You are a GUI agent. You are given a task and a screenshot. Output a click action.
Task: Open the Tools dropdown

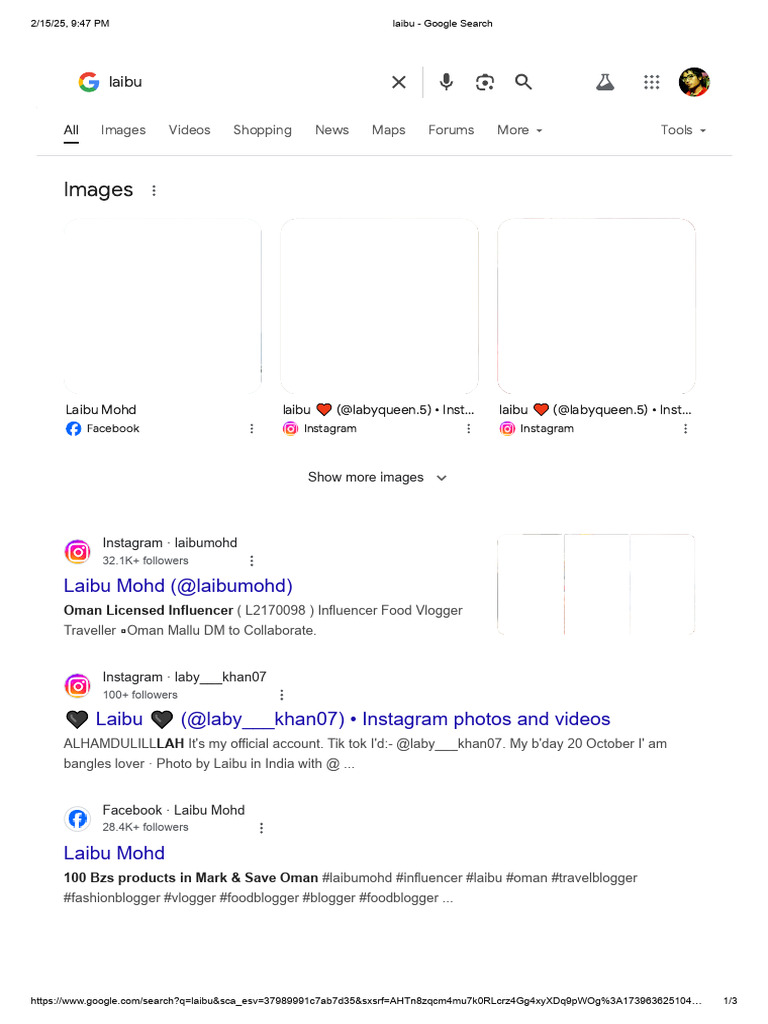(x=683, y=130)
